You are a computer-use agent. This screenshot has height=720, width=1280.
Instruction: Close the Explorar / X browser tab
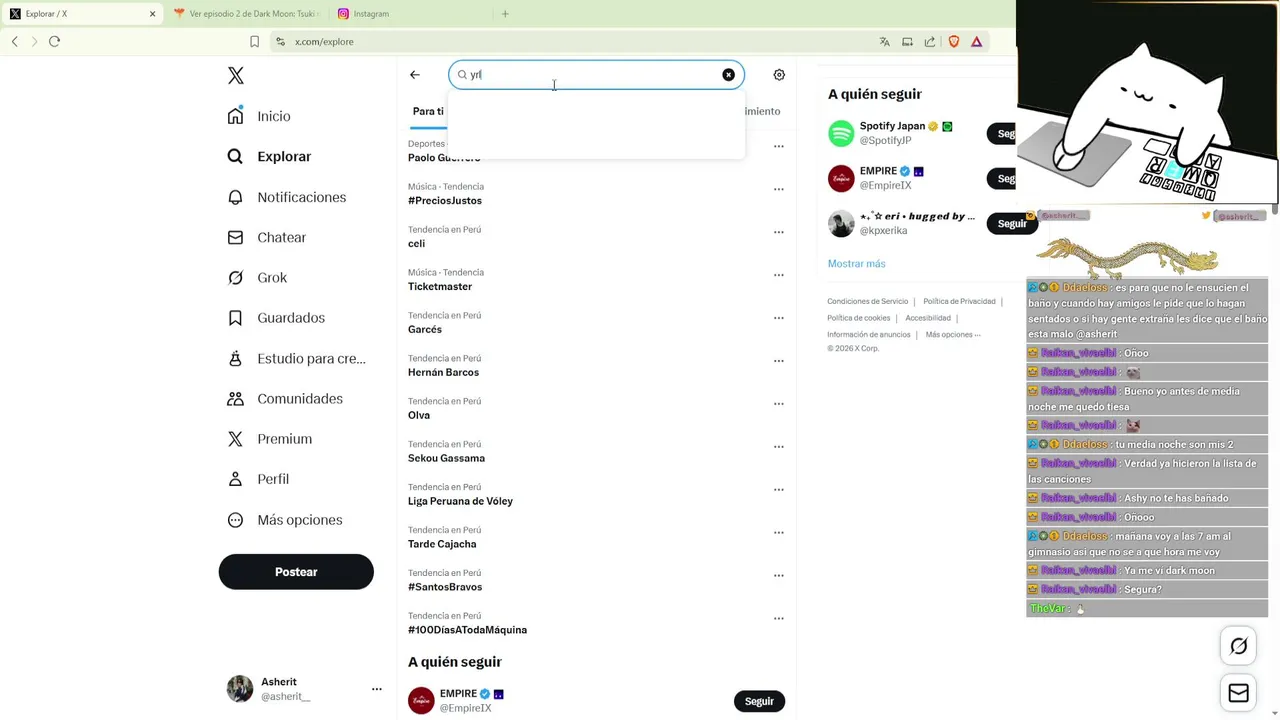coord(152,14)
